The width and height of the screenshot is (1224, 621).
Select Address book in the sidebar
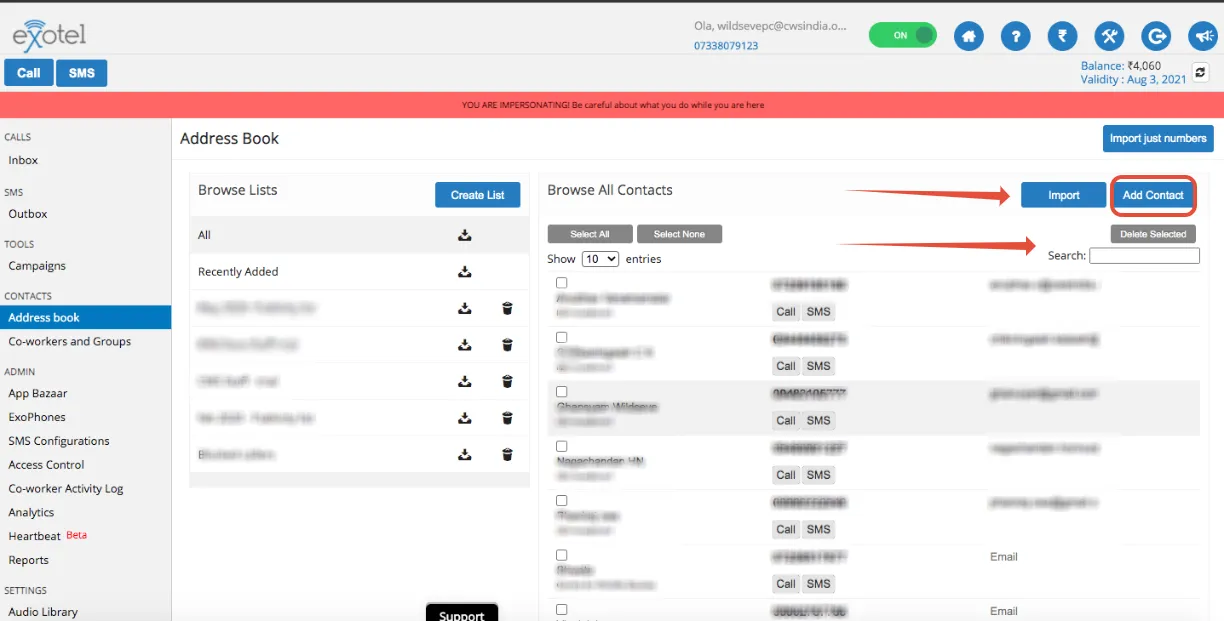85,317
